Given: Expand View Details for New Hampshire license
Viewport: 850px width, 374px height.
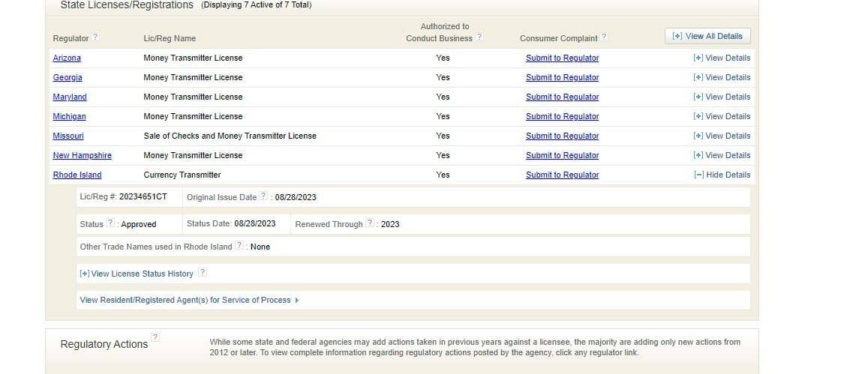Looking at the screenshot, I should tap(722, 156).
